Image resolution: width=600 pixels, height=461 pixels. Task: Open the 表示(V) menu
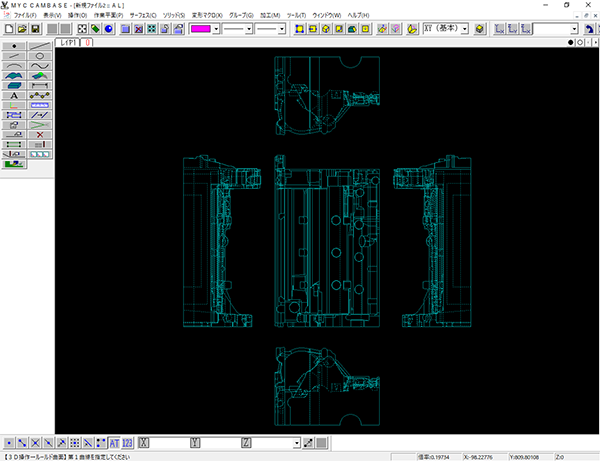pos(52,15)
